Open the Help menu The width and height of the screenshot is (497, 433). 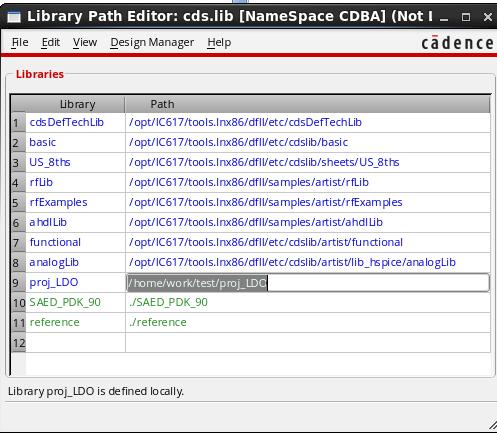click(219, 42)
